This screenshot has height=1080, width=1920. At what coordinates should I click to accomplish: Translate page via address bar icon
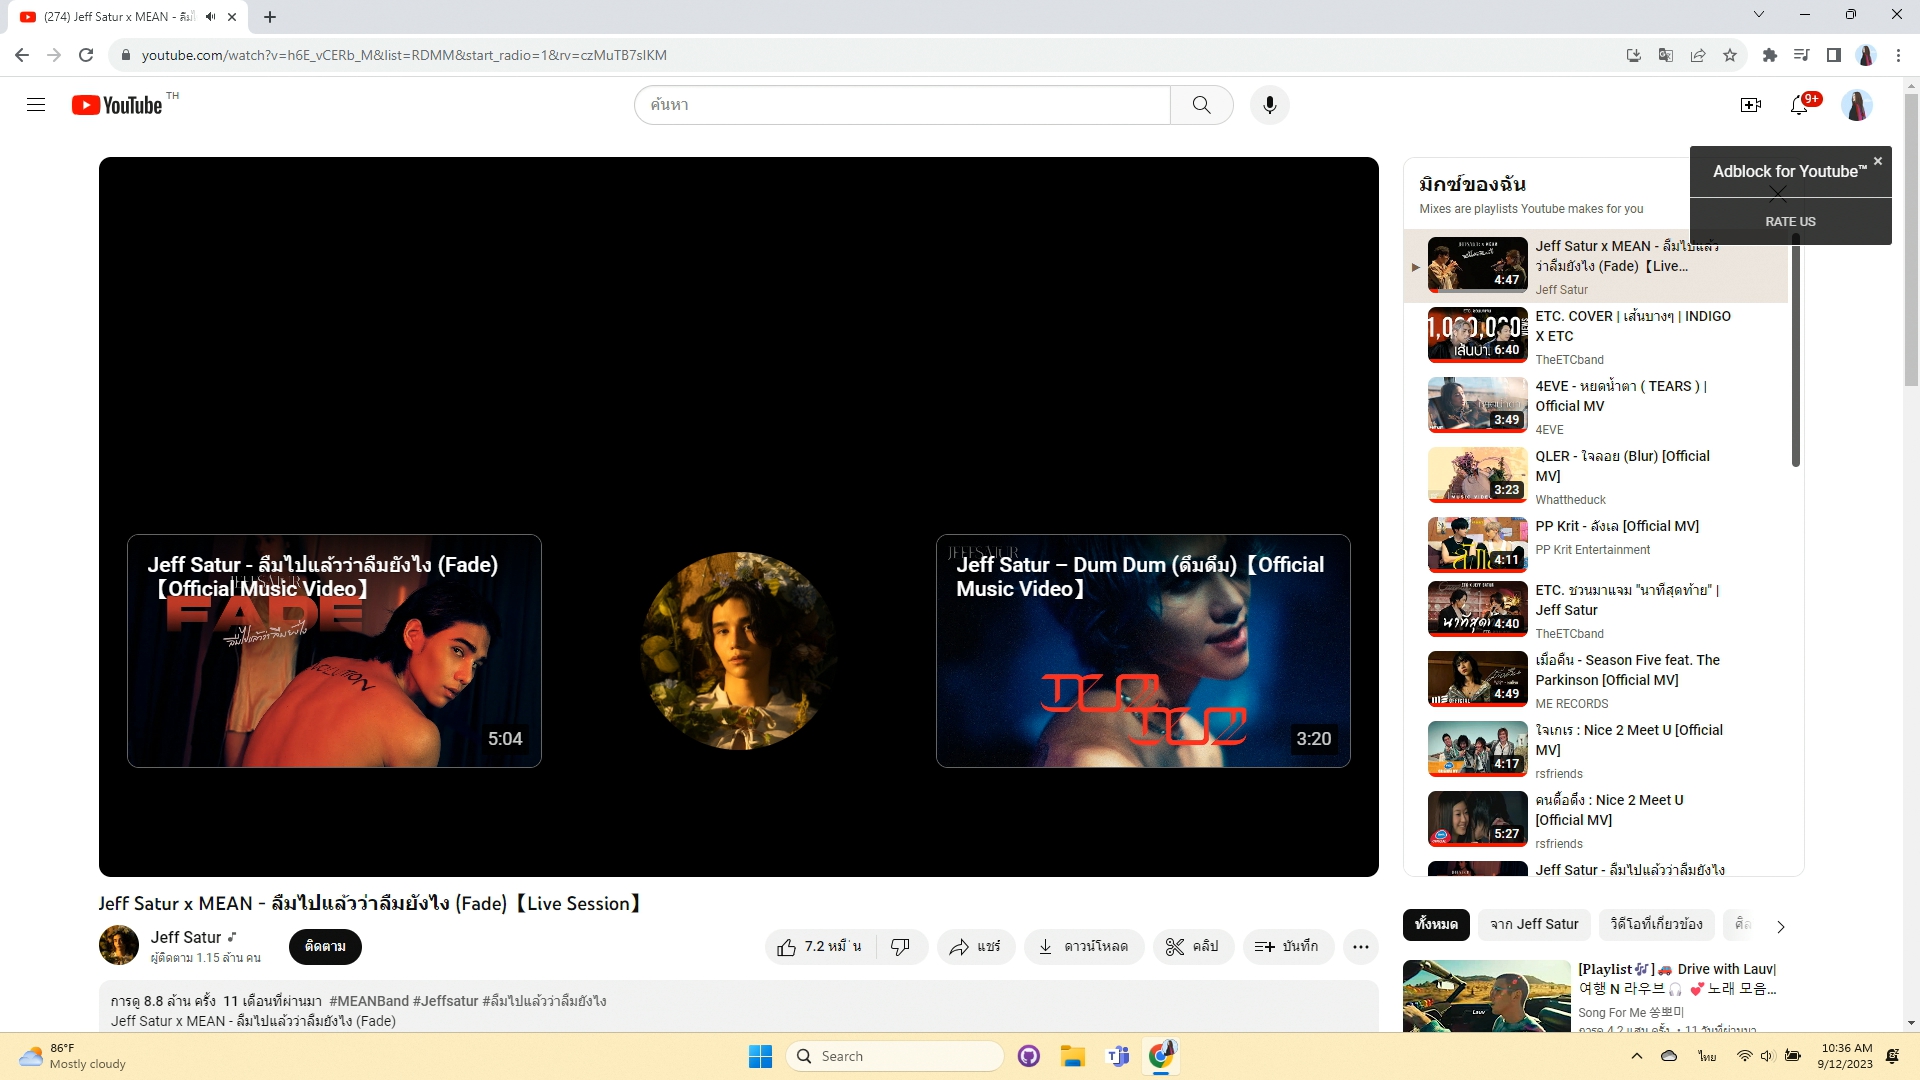1666,55
